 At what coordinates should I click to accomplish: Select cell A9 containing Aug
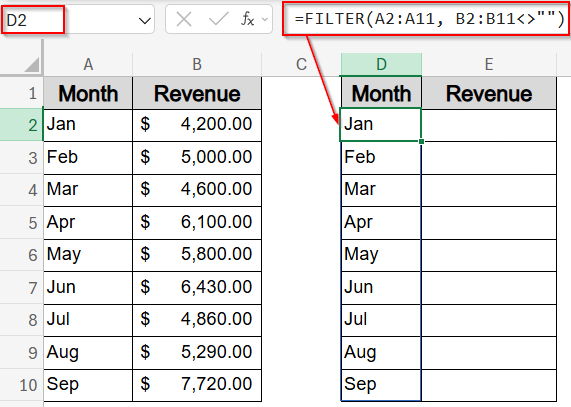tap(88, 352)
